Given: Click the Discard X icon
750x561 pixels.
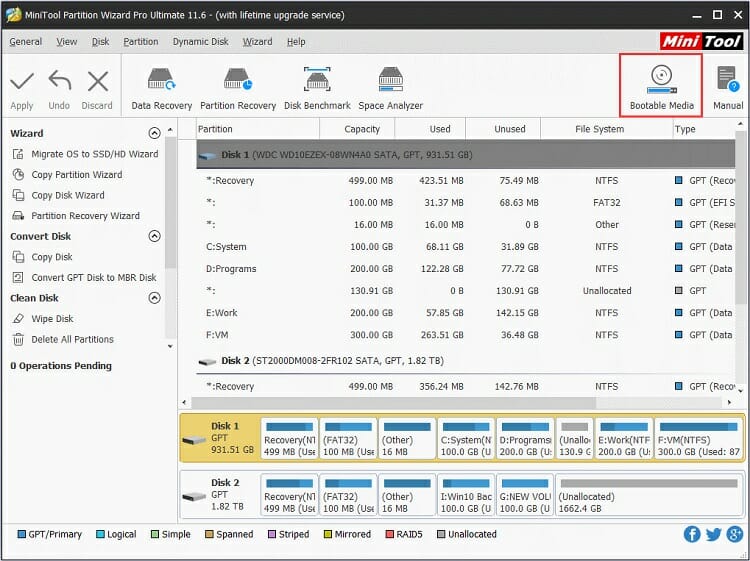Looking at the screenshot, I should [97, 82].
